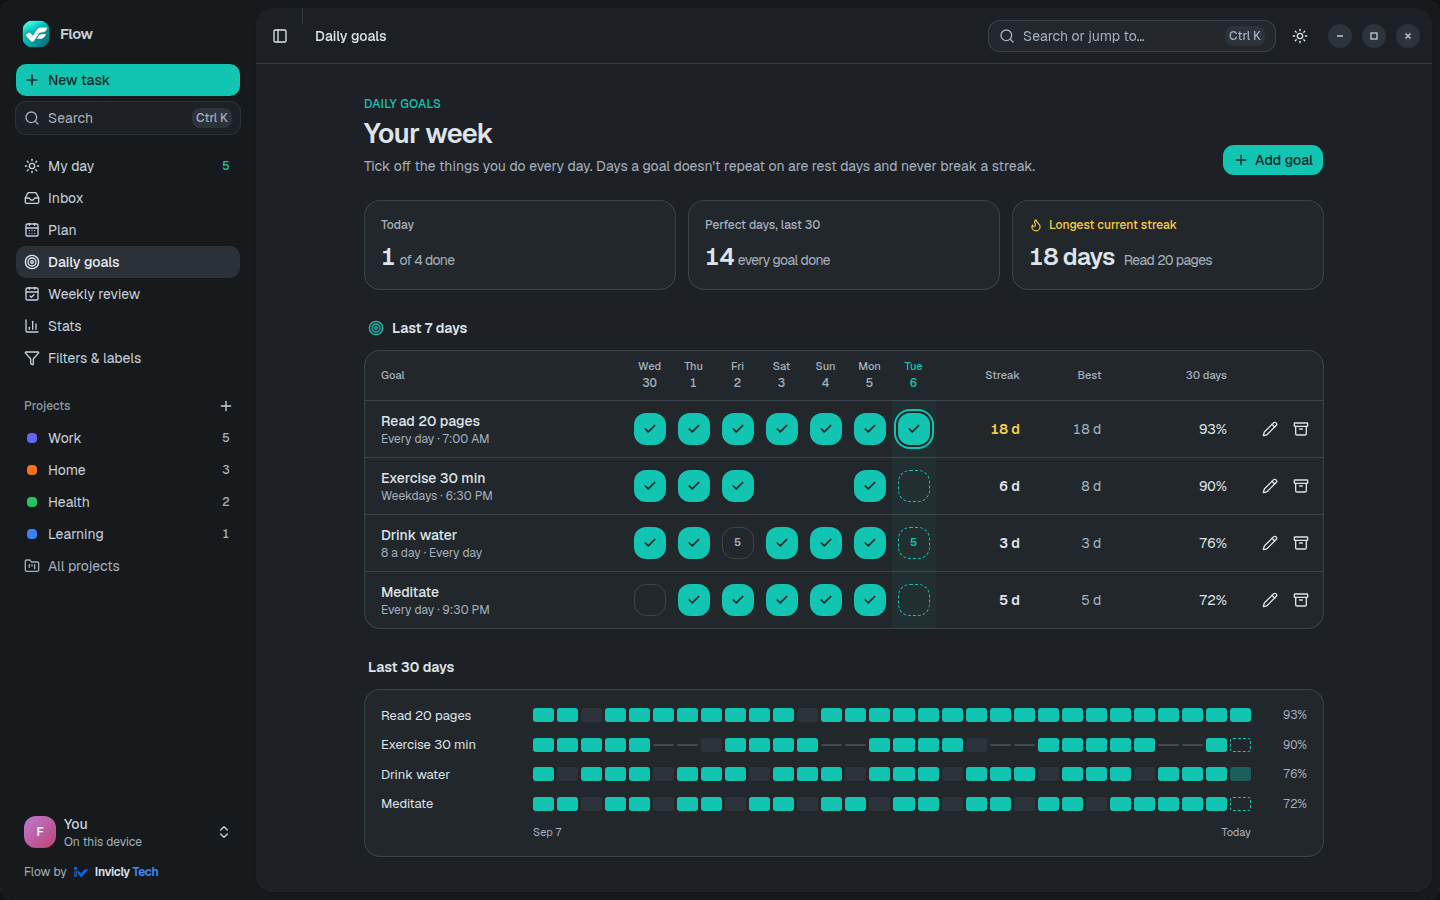
Task: Edit the Drink water goal
Action: [1270, 543]
